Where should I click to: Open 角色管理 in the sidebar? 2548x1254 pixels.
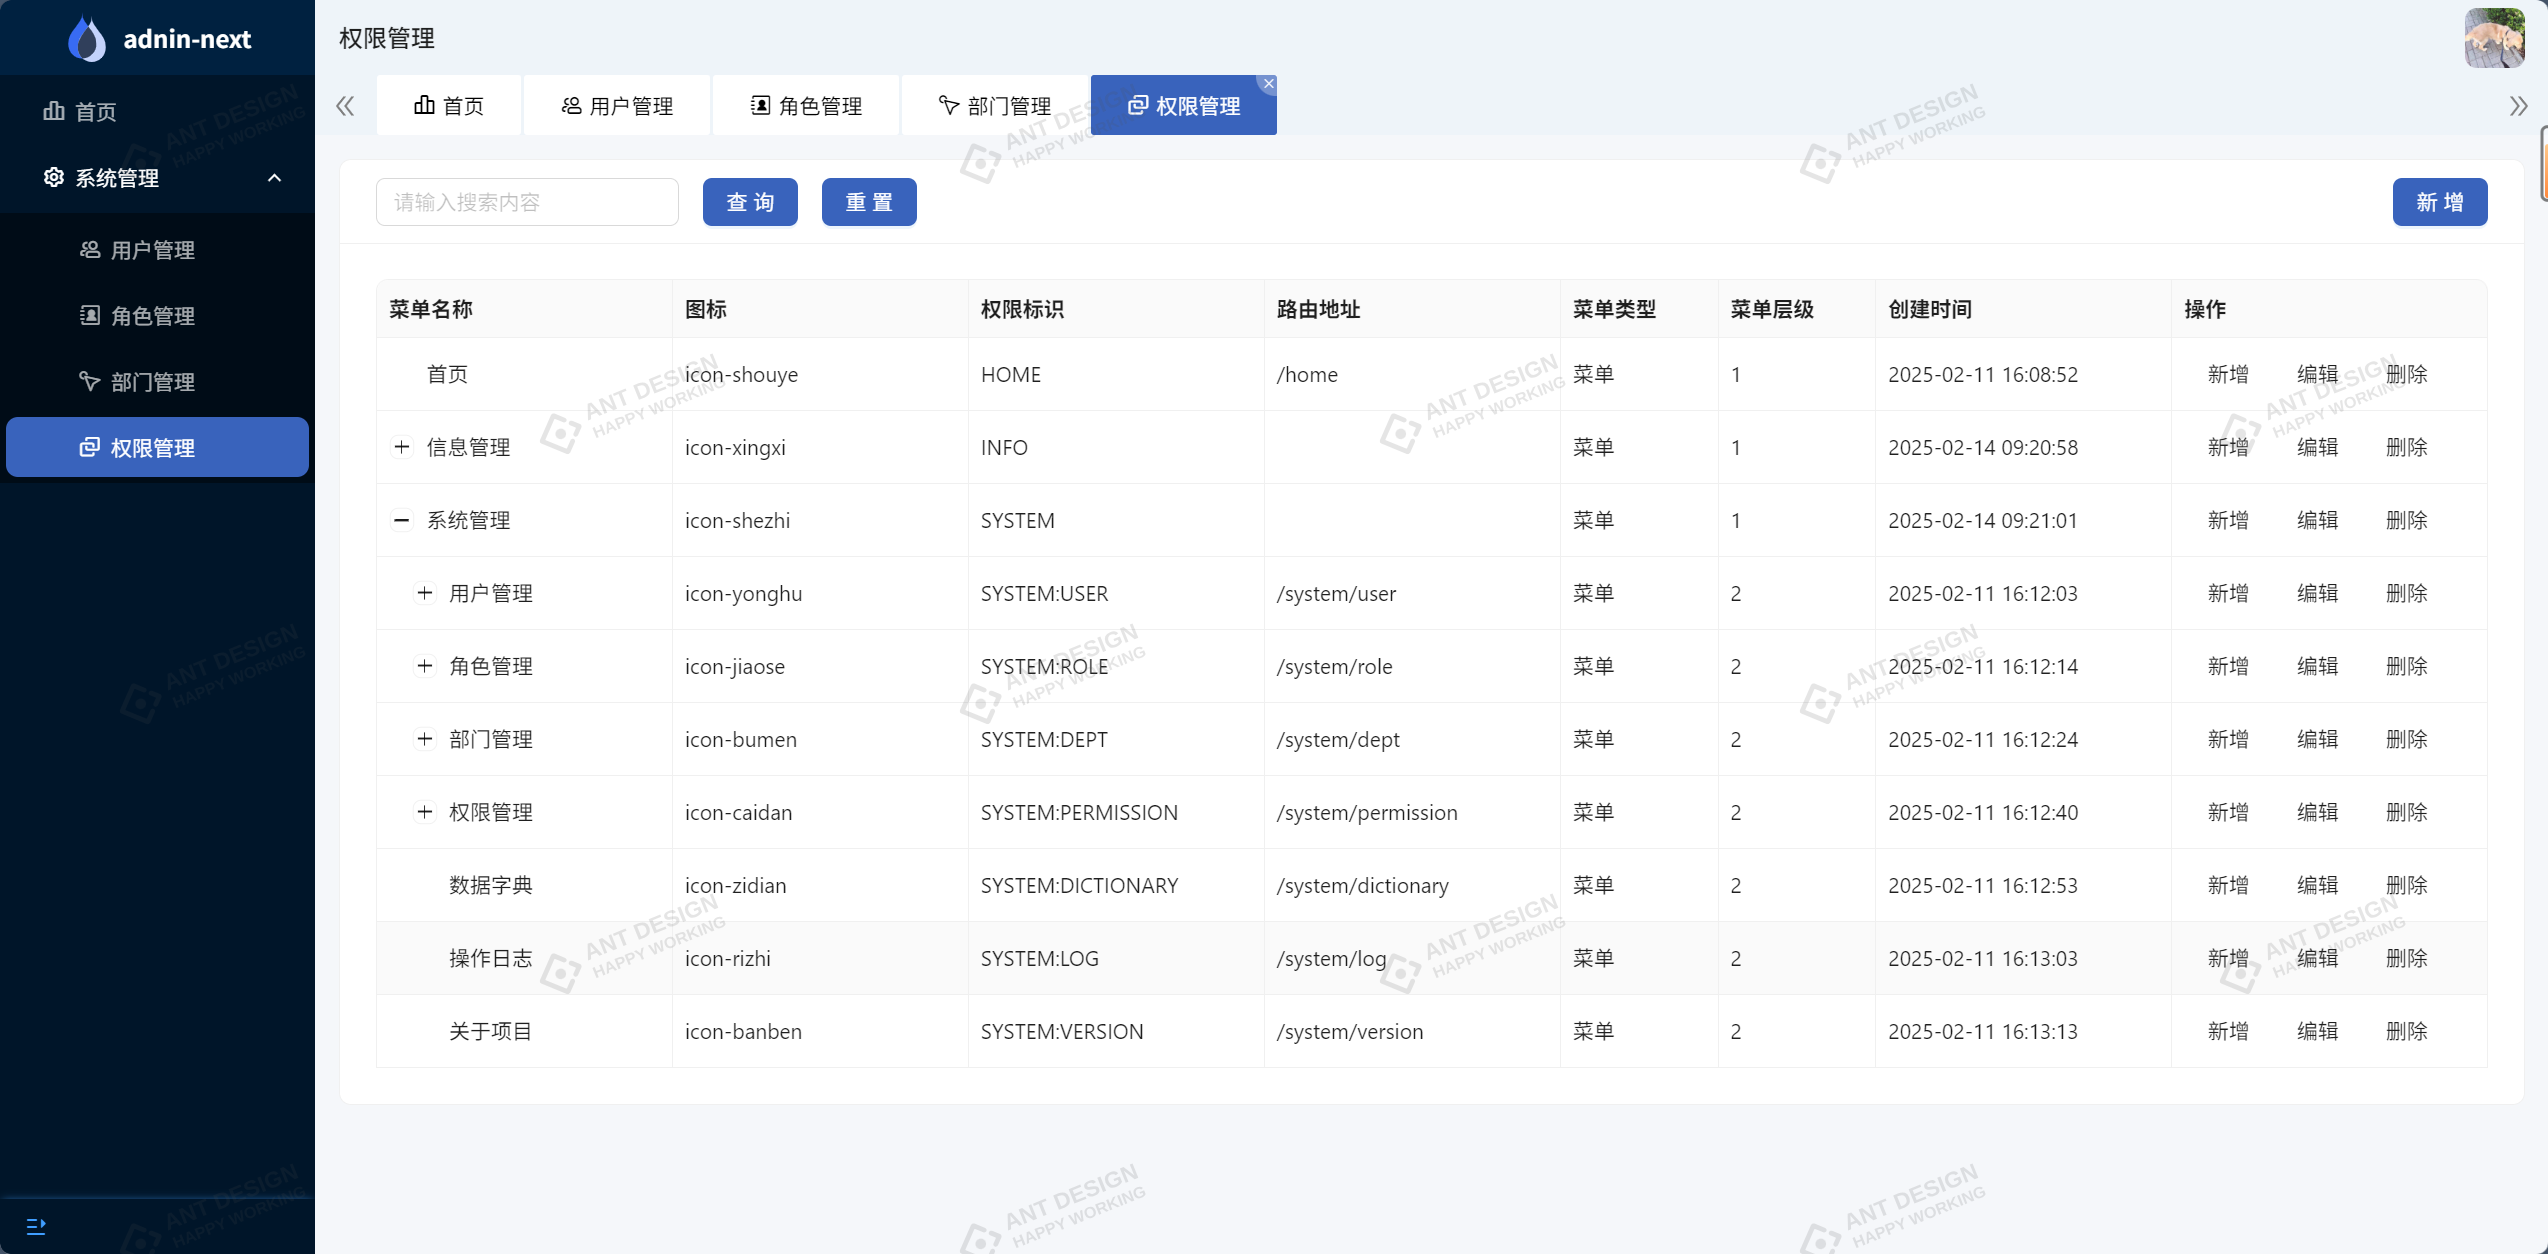[x=152, y=316]
